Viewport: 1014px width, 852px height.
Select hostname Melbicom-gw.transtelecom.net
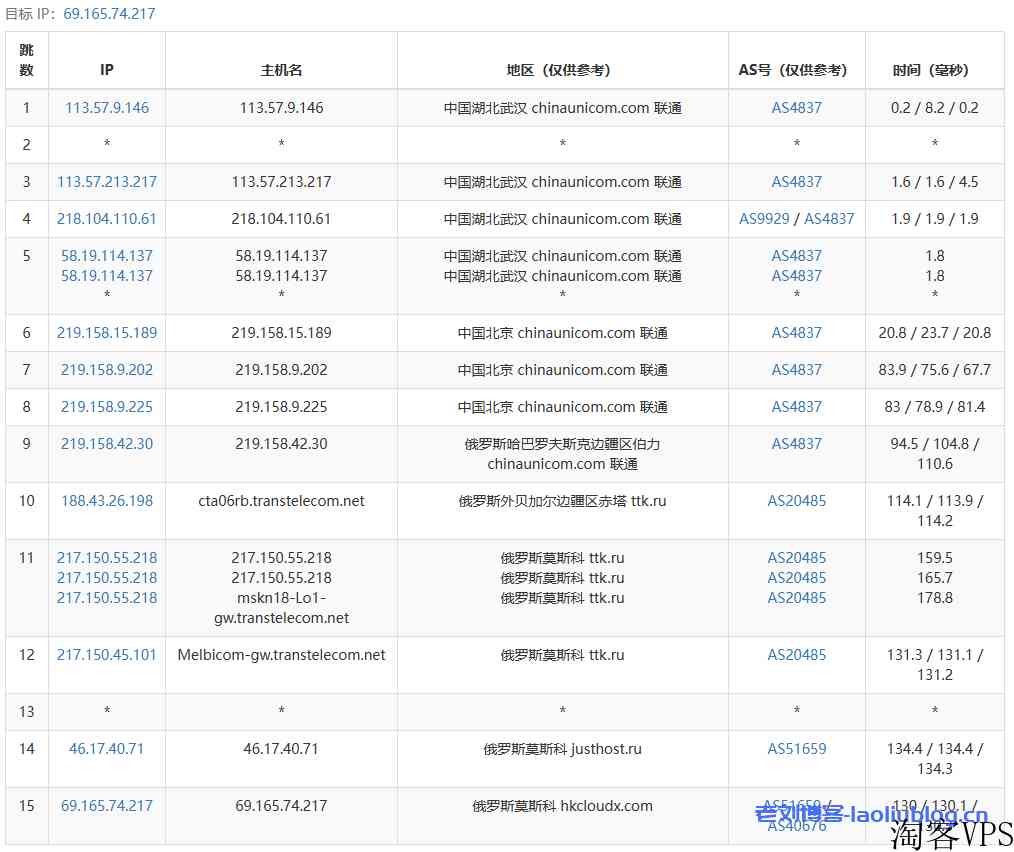[x=281, y=655]
